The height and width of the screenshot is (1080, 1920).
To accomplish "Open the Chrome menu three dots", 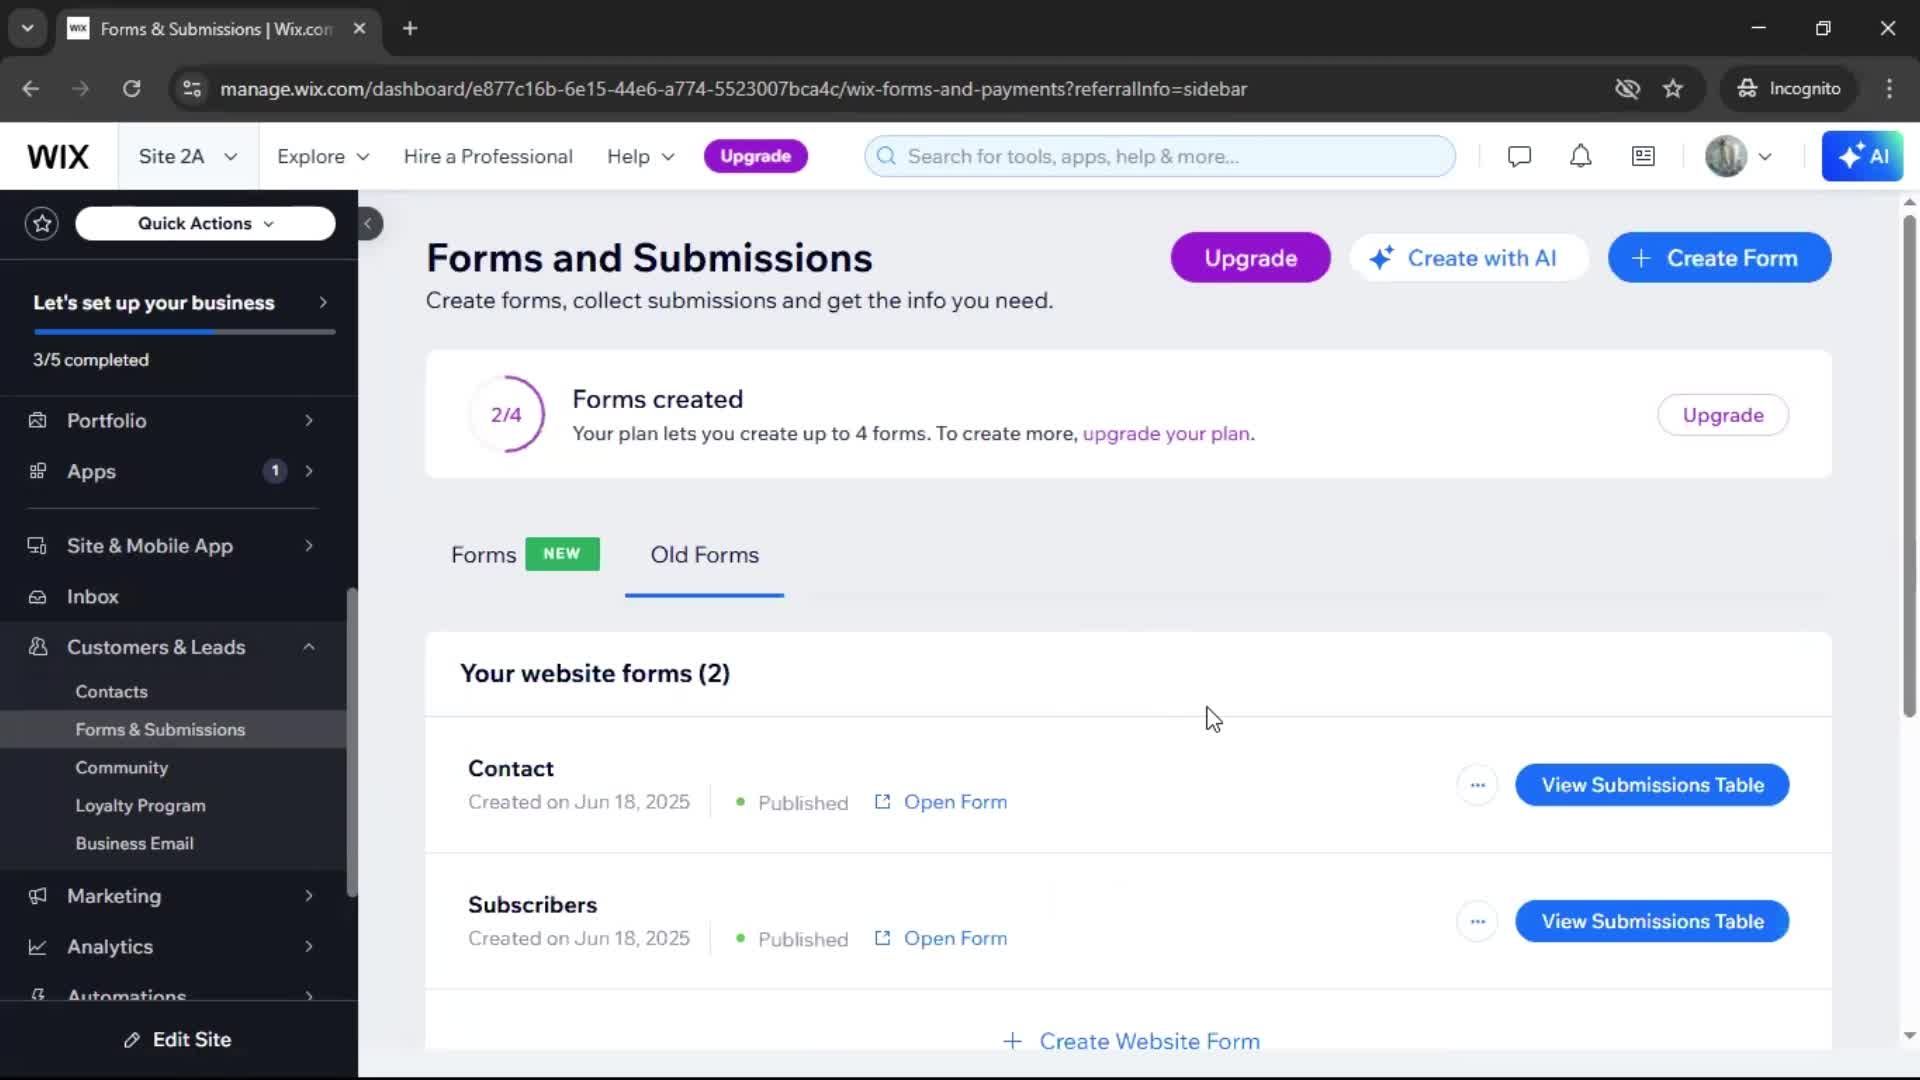I will [x=1889, y=88].
